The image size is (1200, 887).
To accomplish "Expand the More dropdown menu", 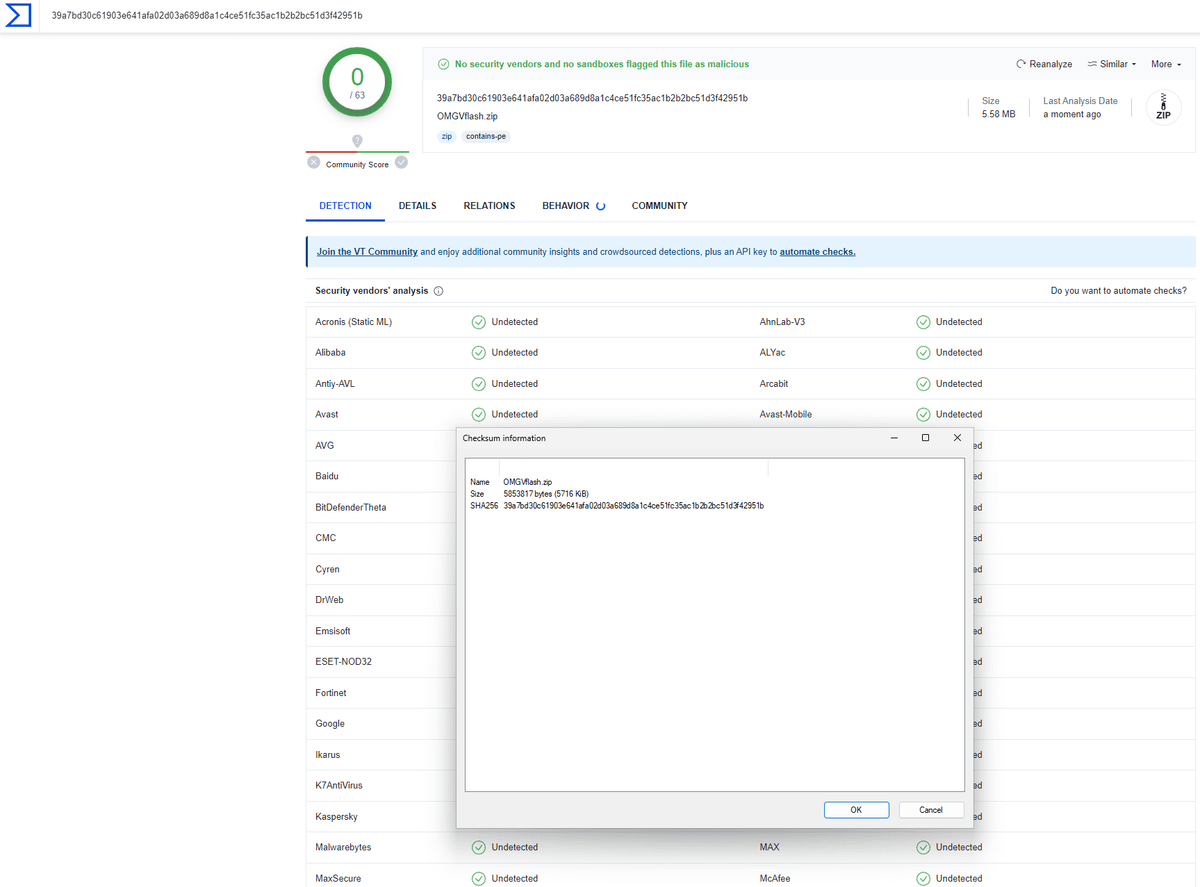I will coord(1165,64).
